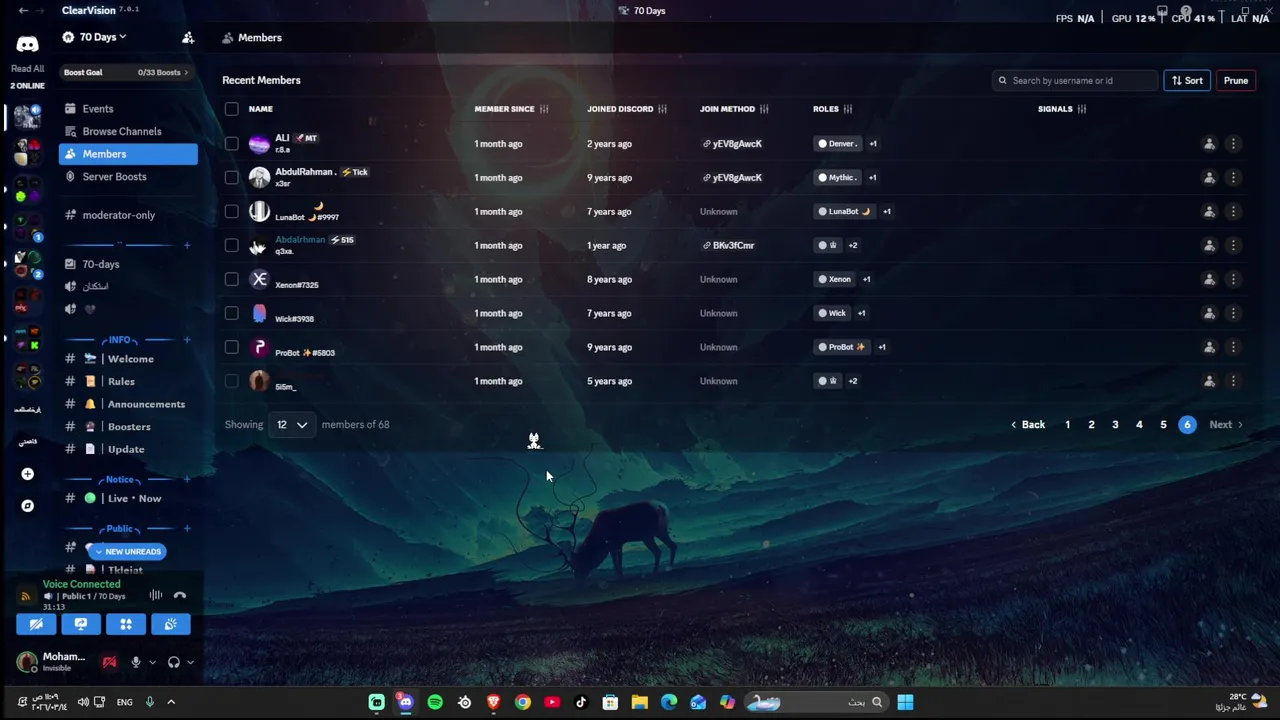Screen dimensions: 1280x720
Task: Open Discover servers compass icon
Action: click(28, 506)
